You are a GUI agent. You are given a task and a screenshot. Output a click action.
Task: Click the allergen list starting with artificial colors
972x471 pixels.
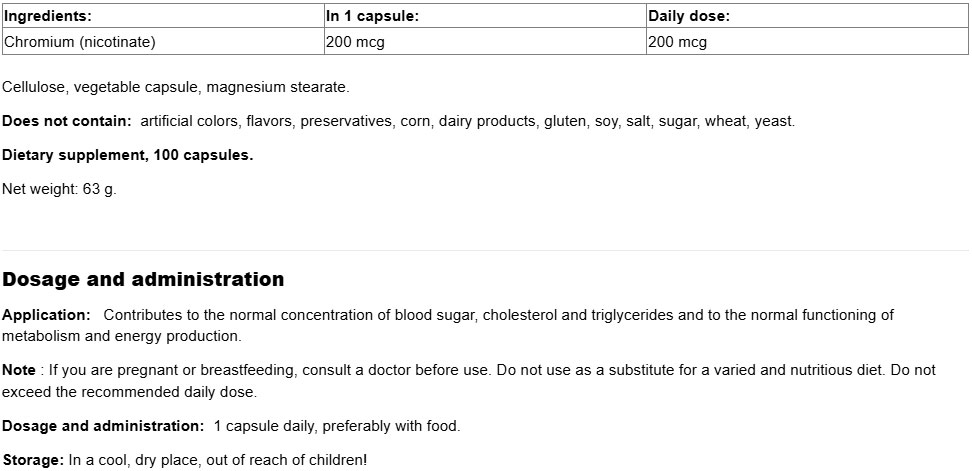click(x=467, y=121)
